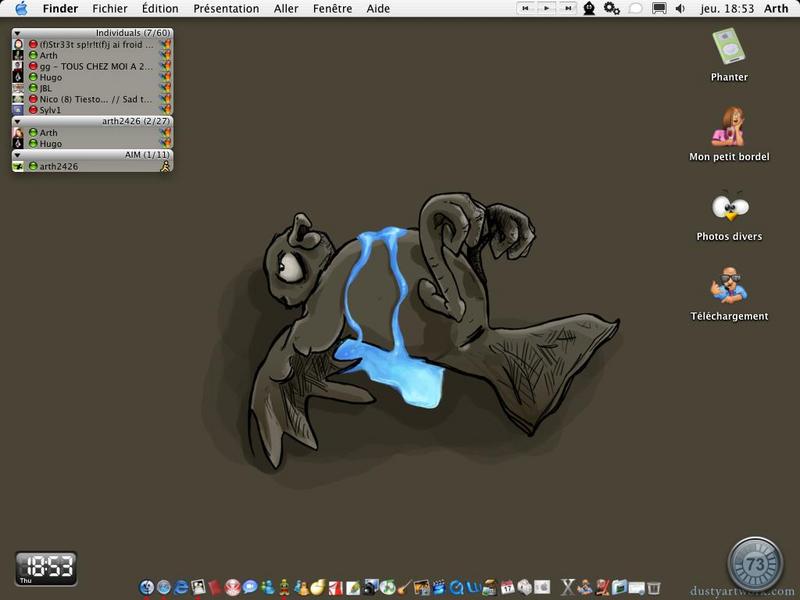The width and height of the screenshot is (800, 600).
Task: Click the display icon in menu bar
Action: coord(659,9)
